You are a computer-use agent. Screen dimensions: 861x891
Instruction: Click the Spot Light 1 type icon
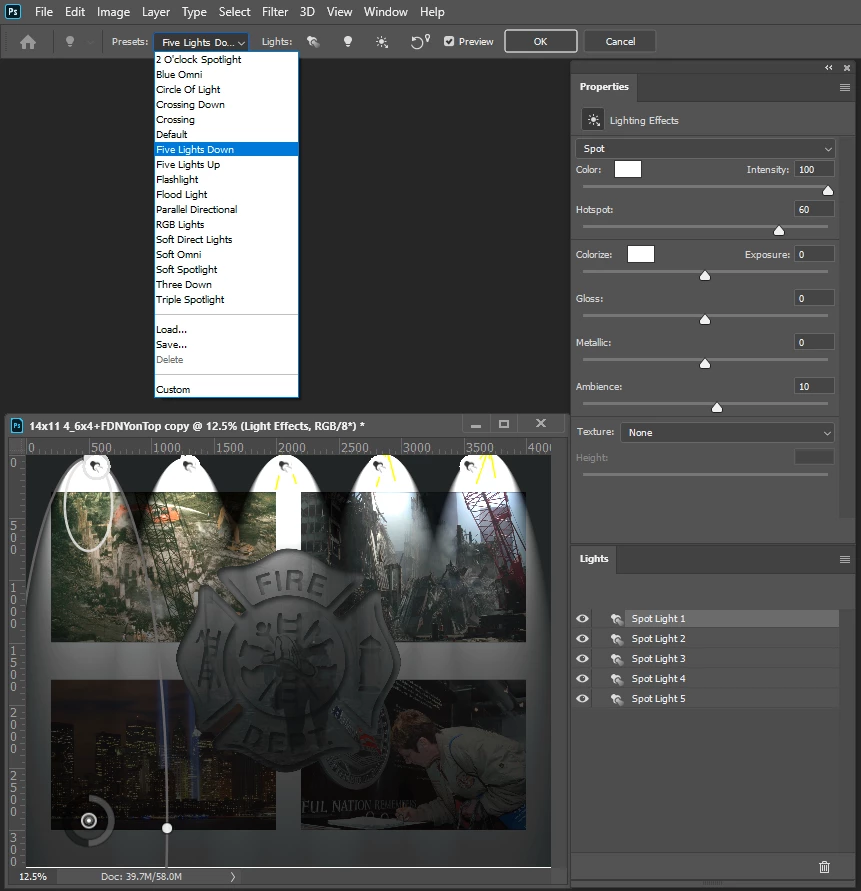(617, 619)
